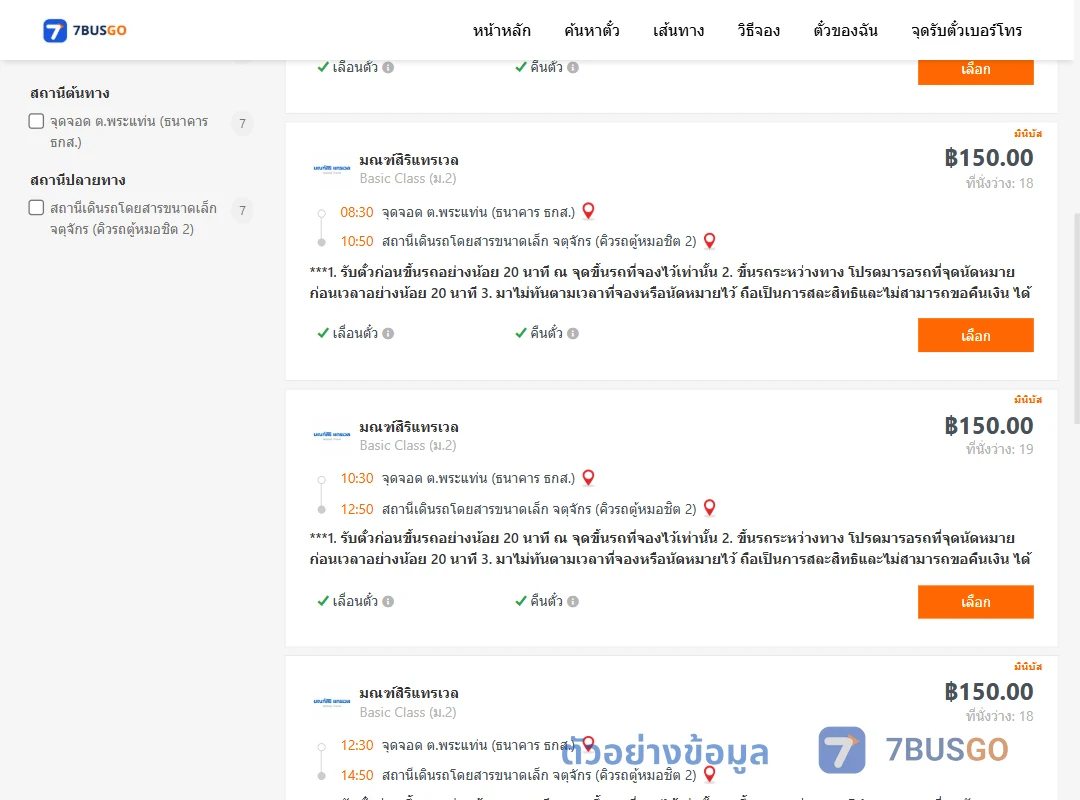Viewport: 1080px width, 800px height.
Task: Click info icon next to คืนตั๋ว in top card
Action: click(x=573, y=68)
